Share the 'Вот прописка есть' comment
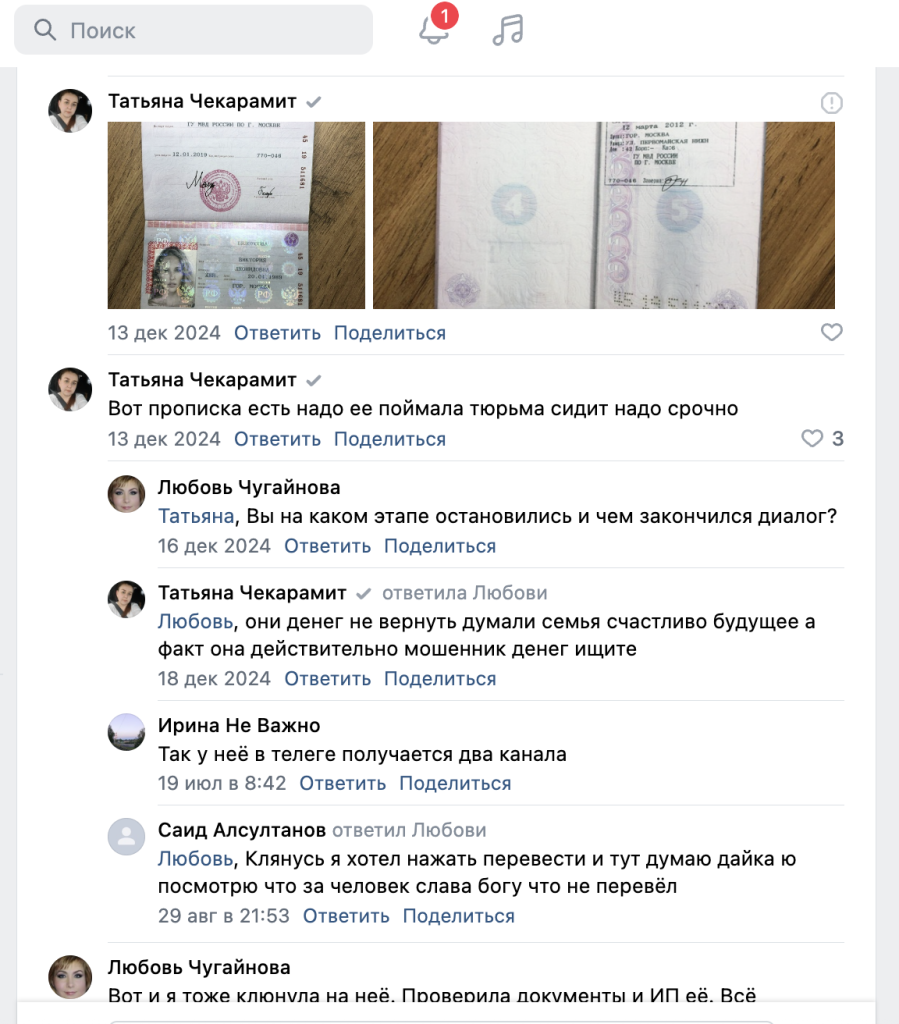 click(390, 439)
